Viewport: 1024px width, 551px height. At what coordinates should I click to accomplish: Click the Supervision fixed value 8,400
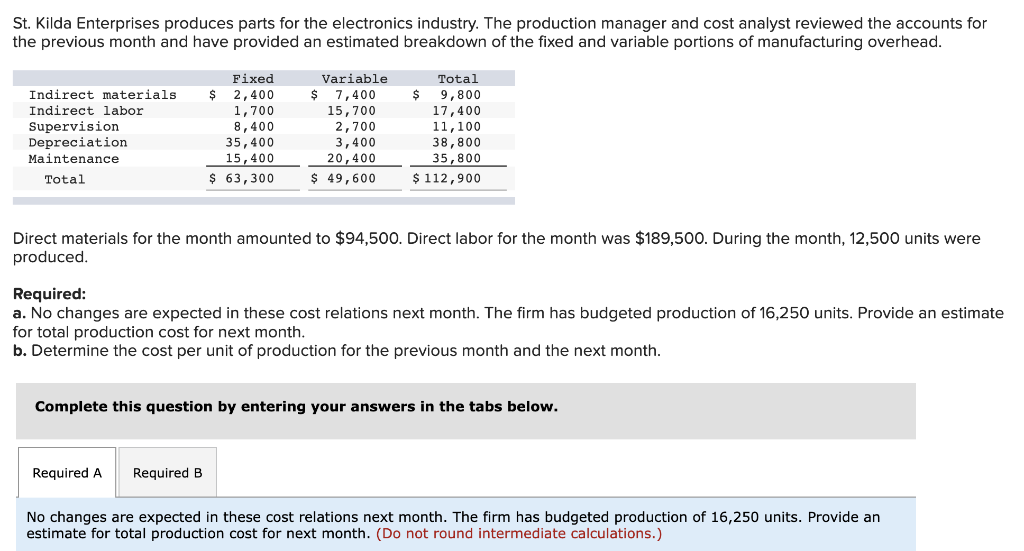[254, 127]
